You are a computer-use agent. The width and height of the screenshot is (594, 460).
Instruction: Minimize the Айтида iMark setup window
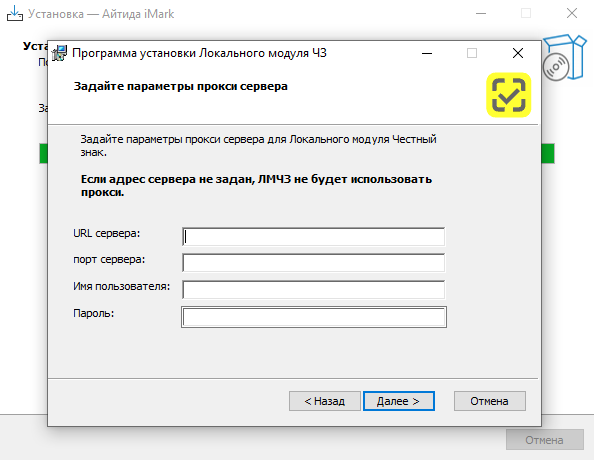point(481,13)
